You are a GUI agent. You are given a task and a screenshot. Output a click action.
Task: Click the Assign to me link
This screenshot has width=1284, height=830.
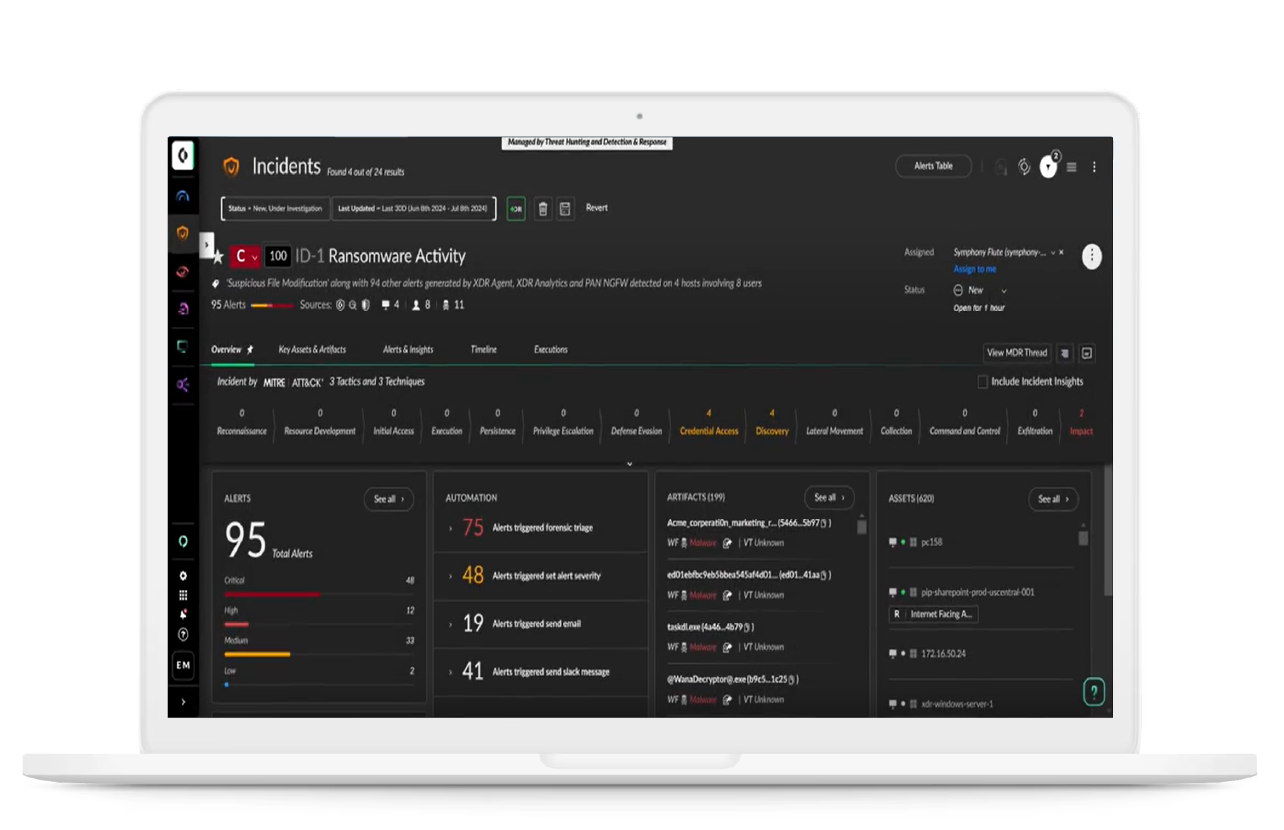click(x=975, y=269)
